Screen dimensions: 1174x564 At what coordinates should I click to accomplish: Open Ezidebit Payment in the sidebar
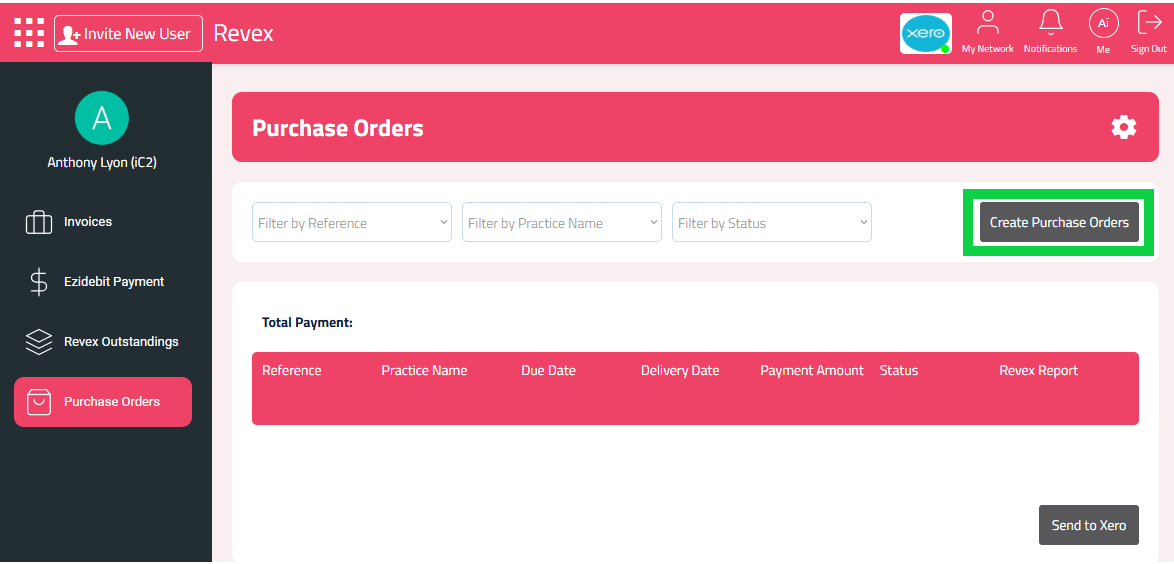[x=103, y=282]
